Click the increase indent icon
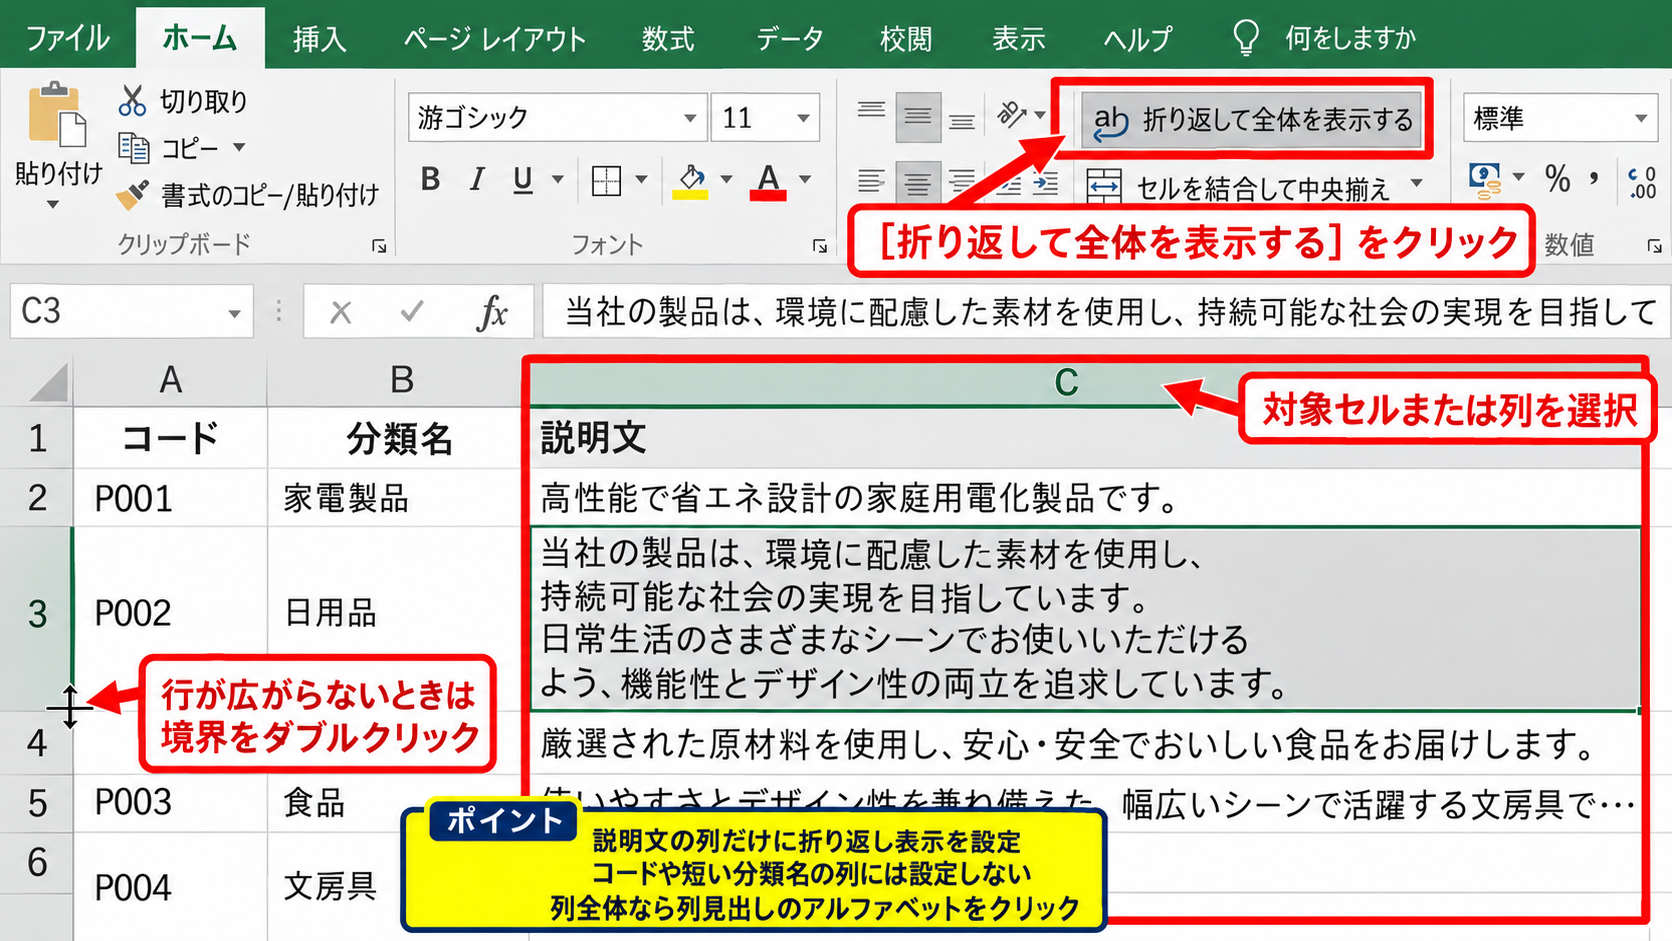 (1045, 183)
